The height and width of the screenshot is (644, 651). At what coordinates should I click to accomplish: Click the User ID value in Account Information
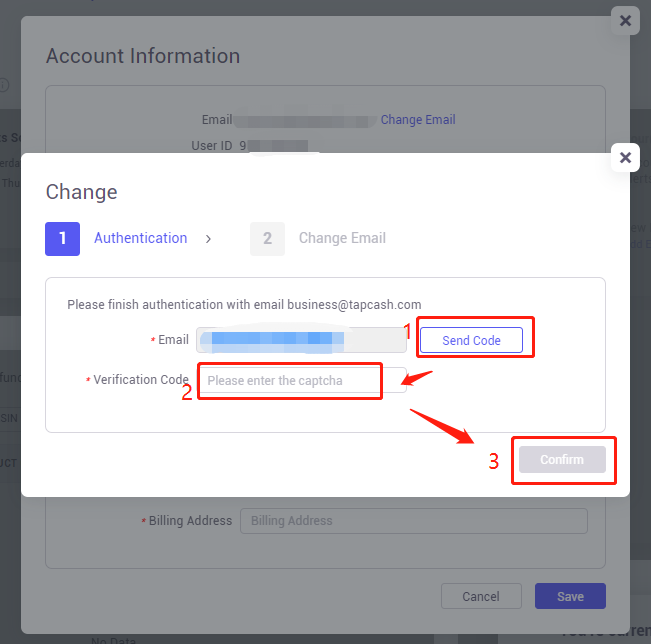click(274, 146)
